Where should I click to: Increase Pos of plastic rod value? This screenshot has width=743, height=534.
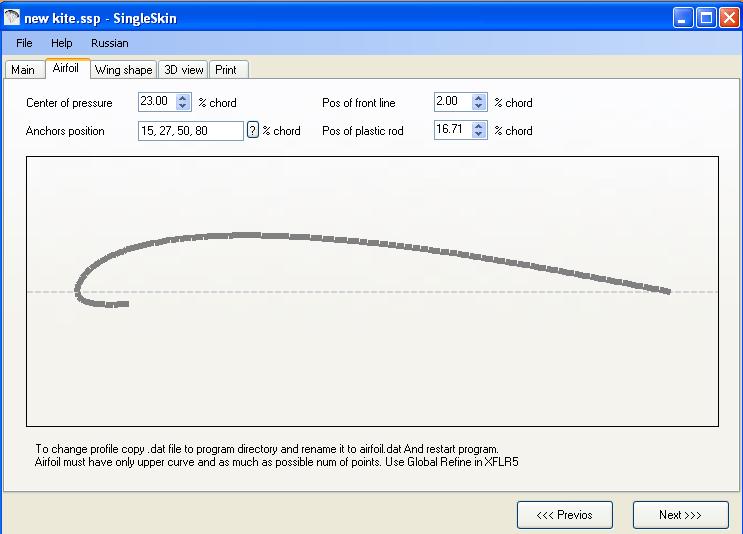pyautogui.click(x=479, y=126)
